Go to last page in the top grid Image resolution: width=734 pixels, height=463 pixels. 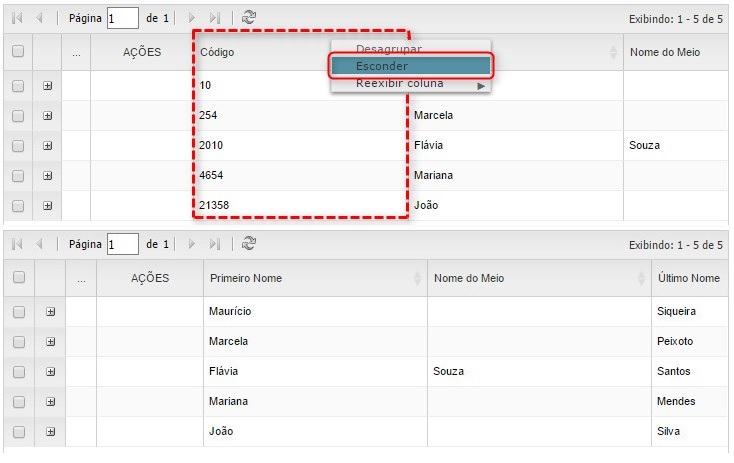[214, 18]
